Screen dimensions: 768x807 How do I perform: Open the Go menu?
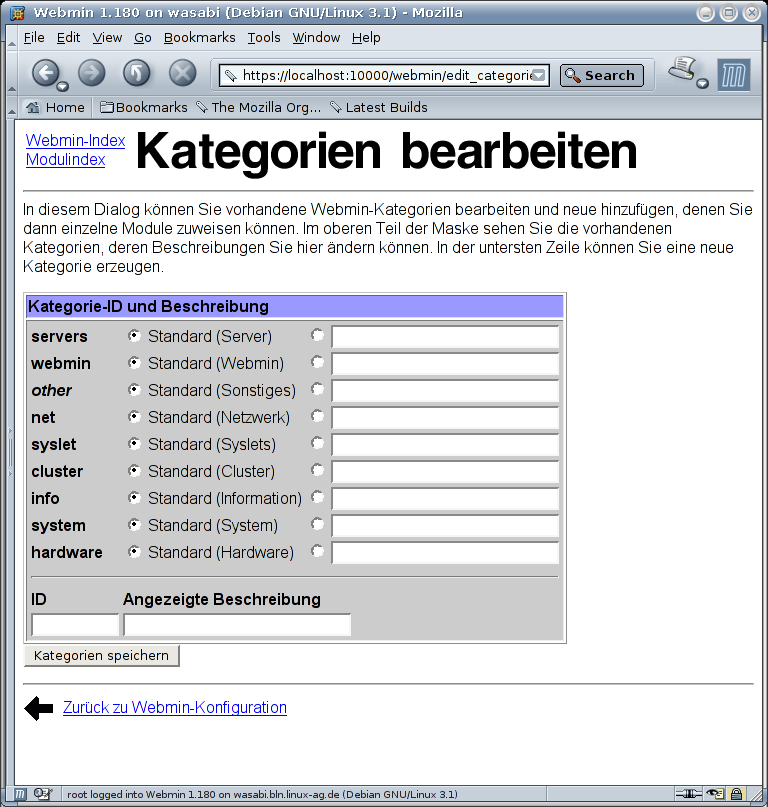[x=143, y=38]
